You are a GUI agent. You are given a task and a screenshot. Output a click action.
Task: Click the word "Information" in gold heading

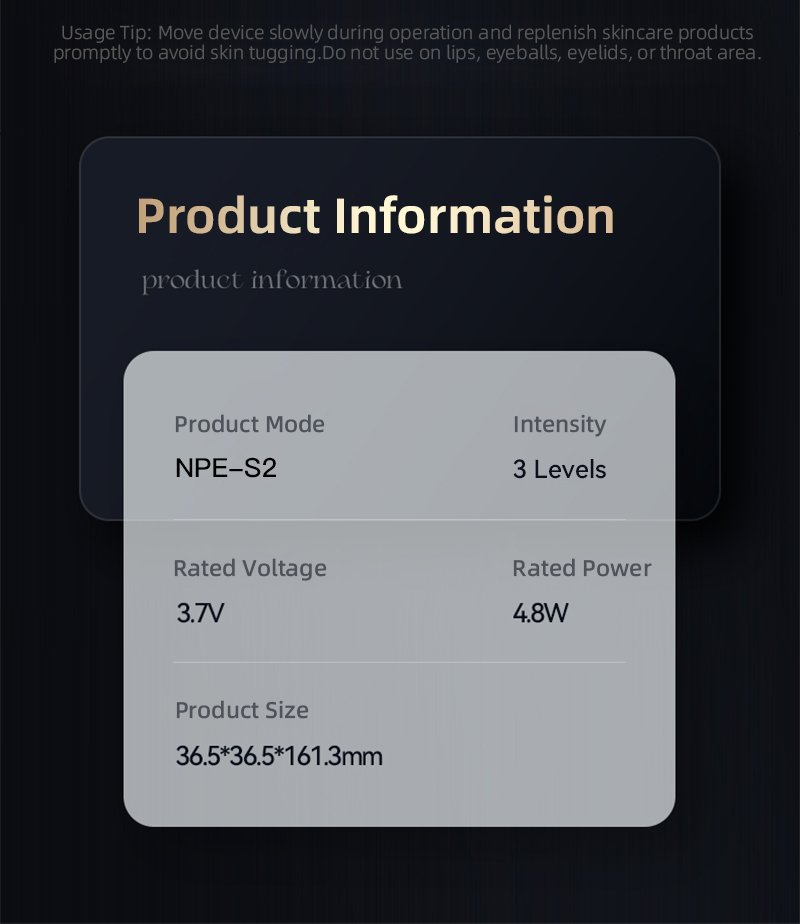(473, 216)
